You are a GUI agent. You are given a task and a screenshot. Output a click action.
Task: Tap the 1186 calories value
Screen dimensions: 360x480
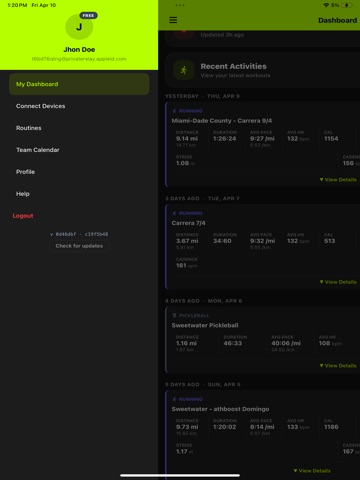[331, 427]
